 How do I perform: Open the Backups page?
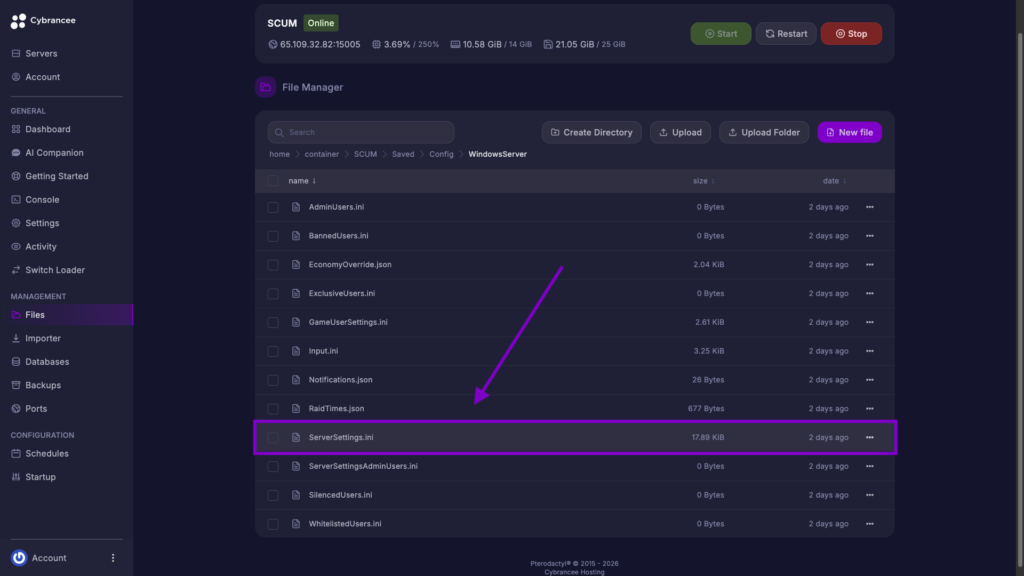pos(37,384)
